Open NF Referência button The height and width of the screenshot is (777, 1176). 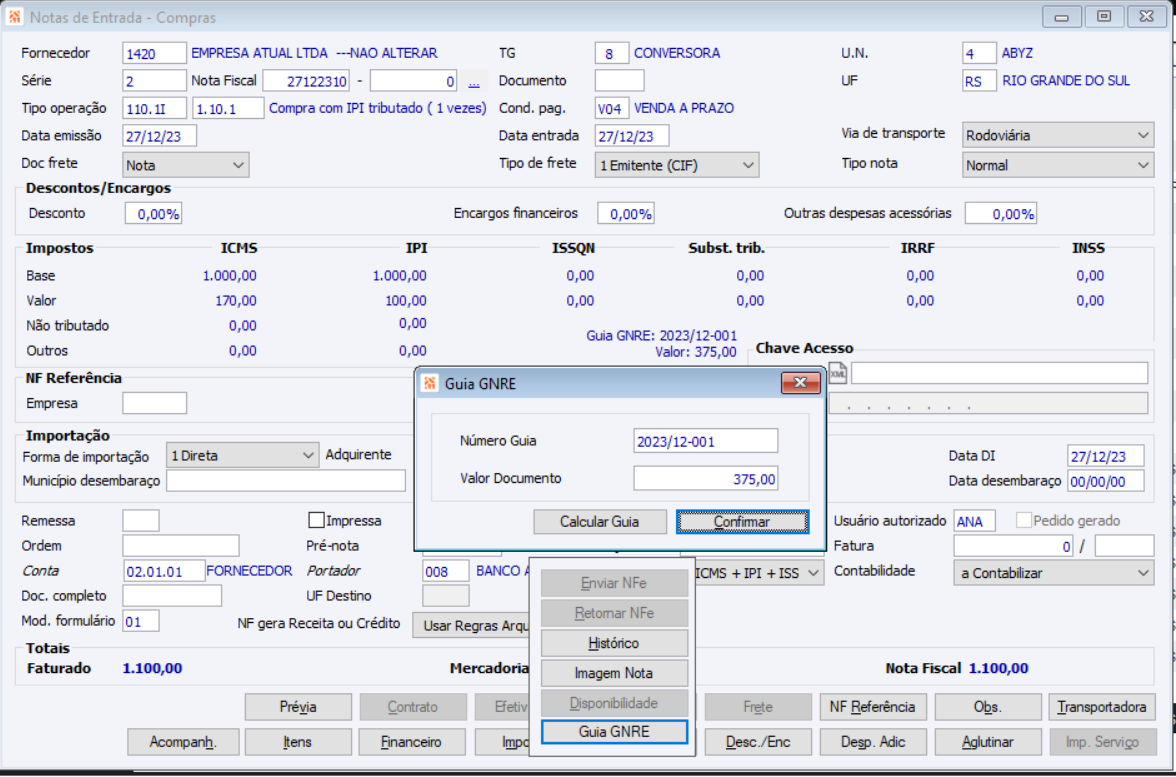pyautogui.click(x=873, y=706)
